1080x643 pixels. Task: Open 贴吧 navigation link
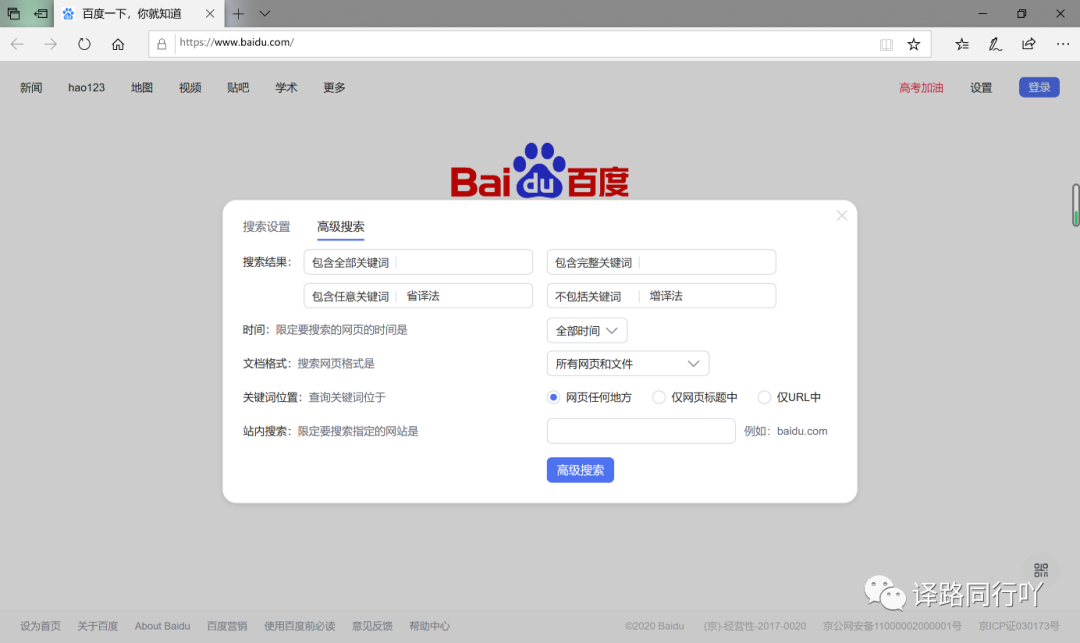238,87
